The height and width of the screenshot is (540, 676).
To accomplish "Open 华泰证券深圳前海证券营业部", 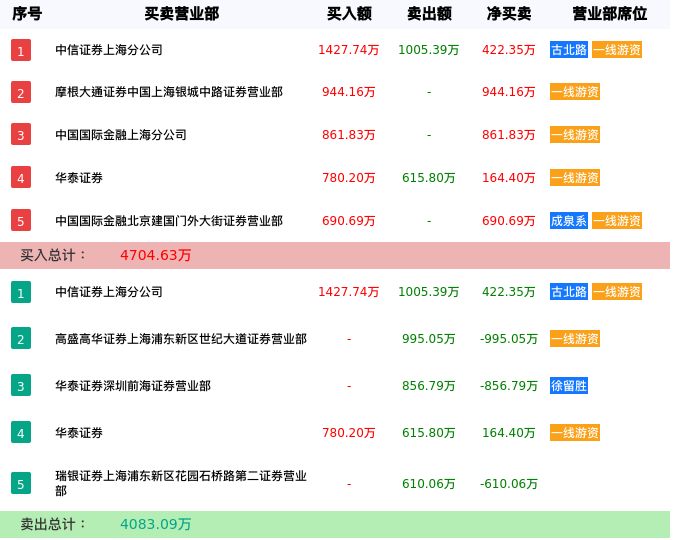I will [x=133, y=386].
